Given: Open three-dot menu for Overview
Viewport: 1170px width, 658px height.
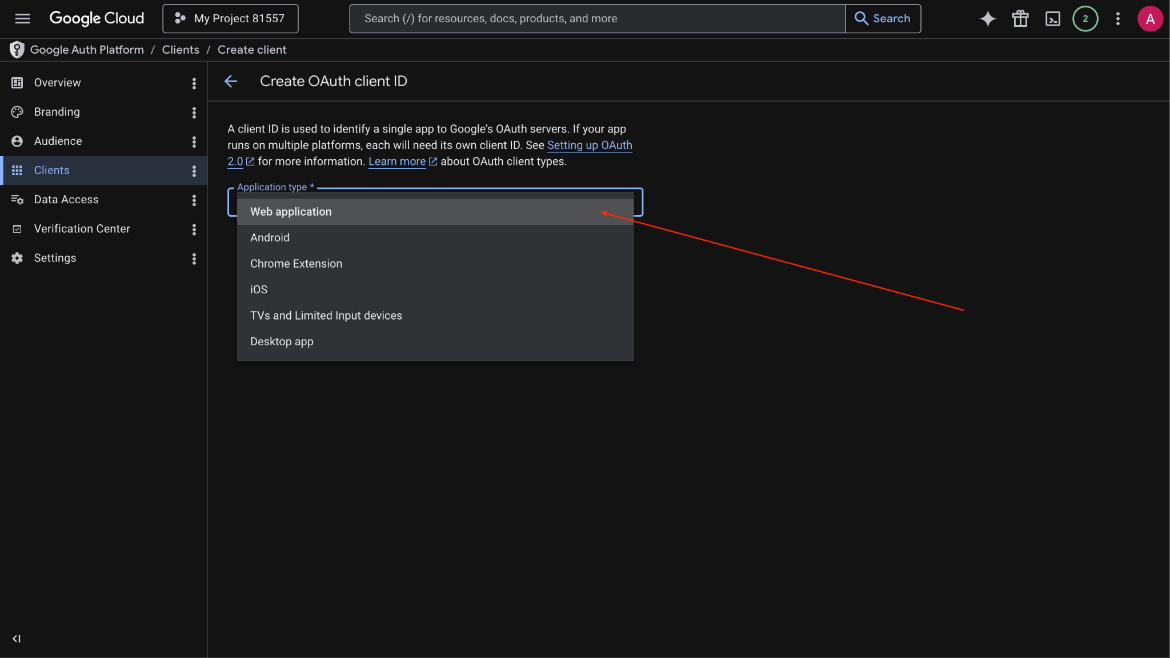Looking at the screenshot, I should (194, 84).
